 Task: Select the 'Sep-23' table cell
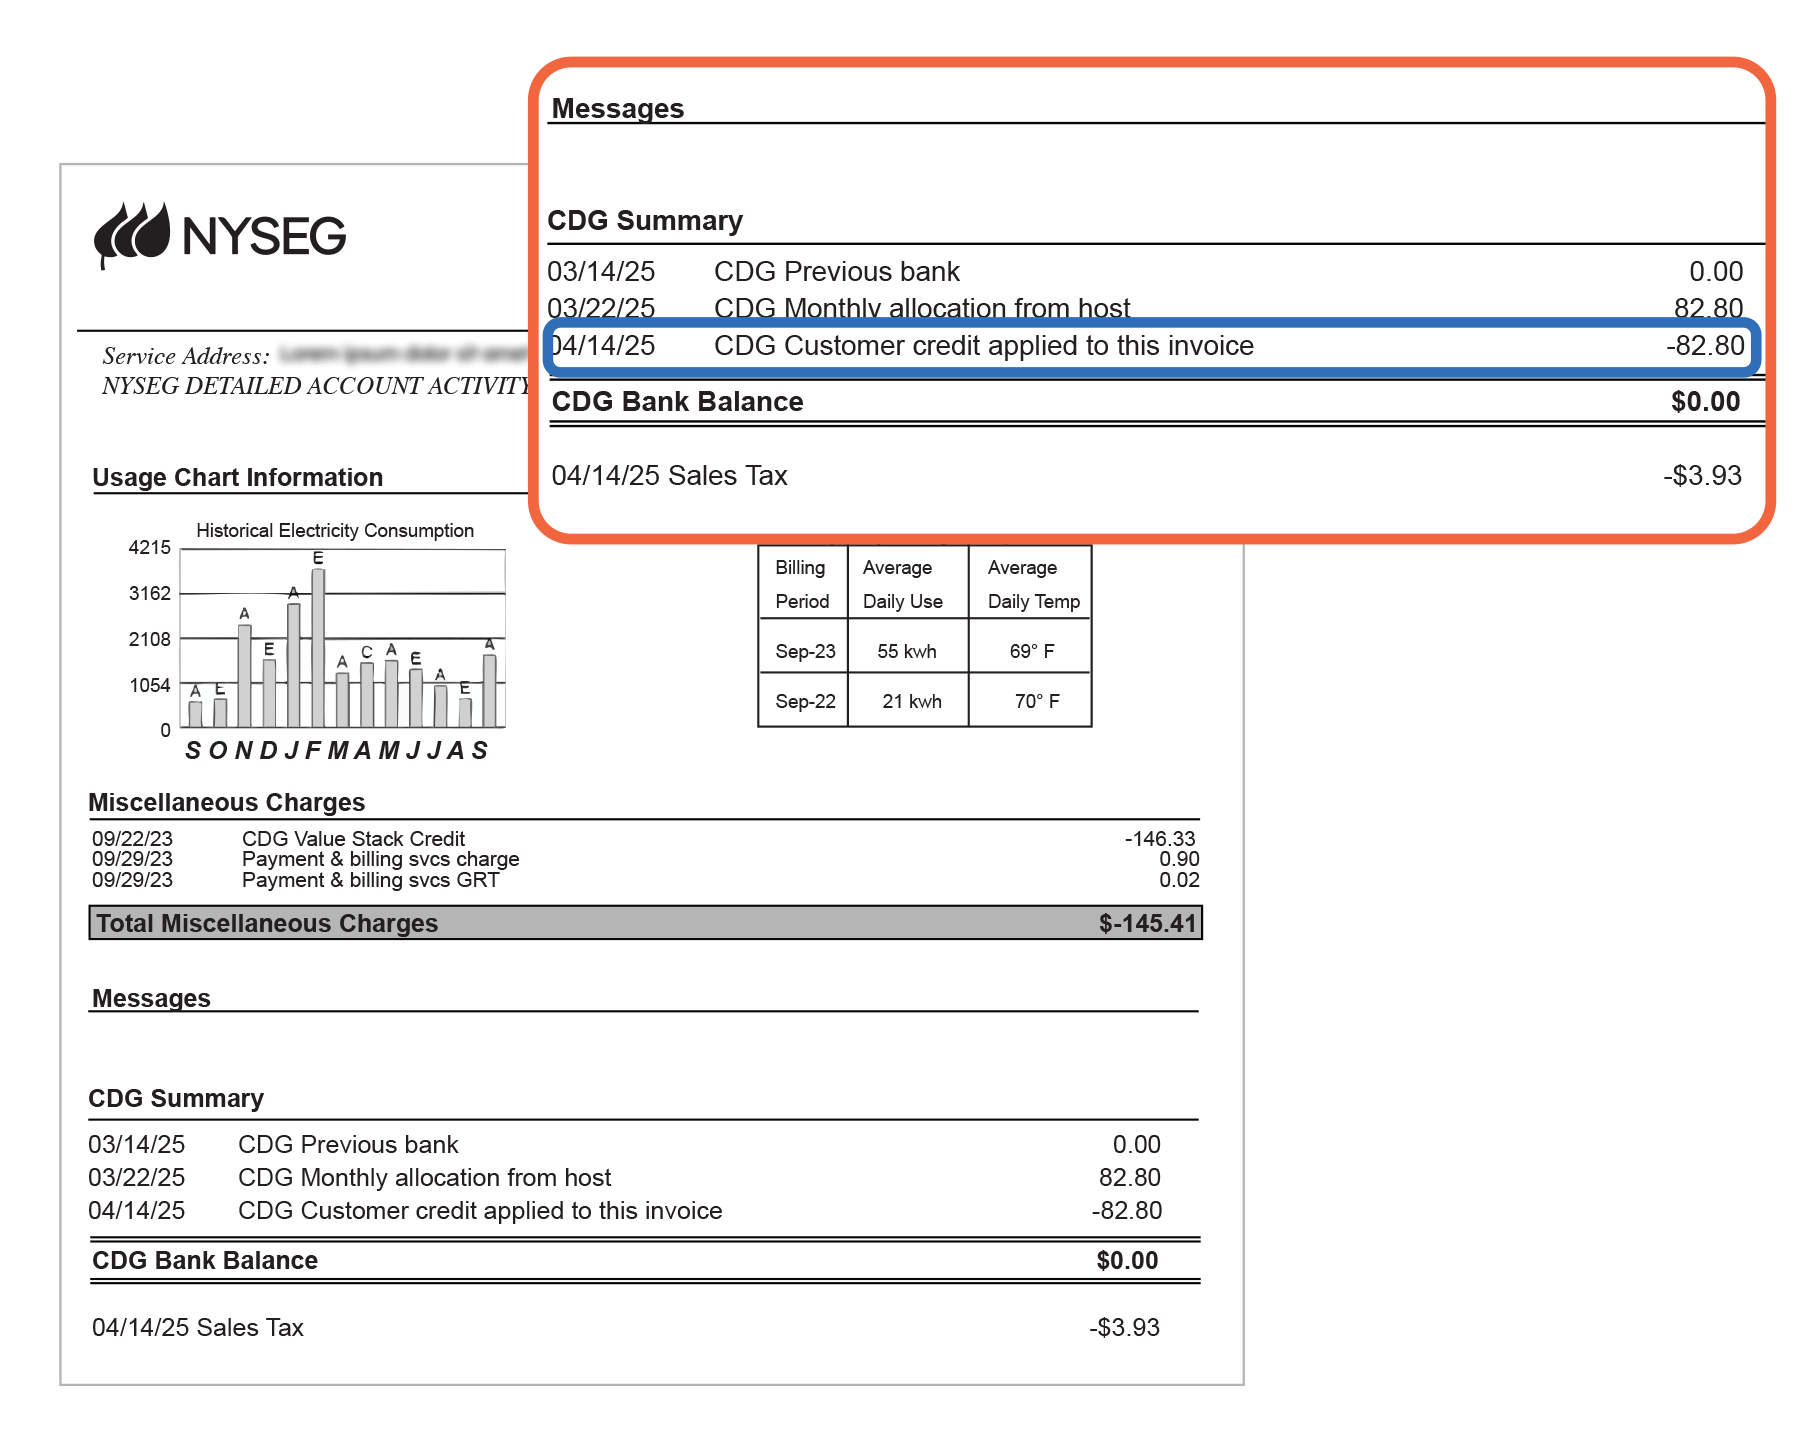click(x=805, y=651)
